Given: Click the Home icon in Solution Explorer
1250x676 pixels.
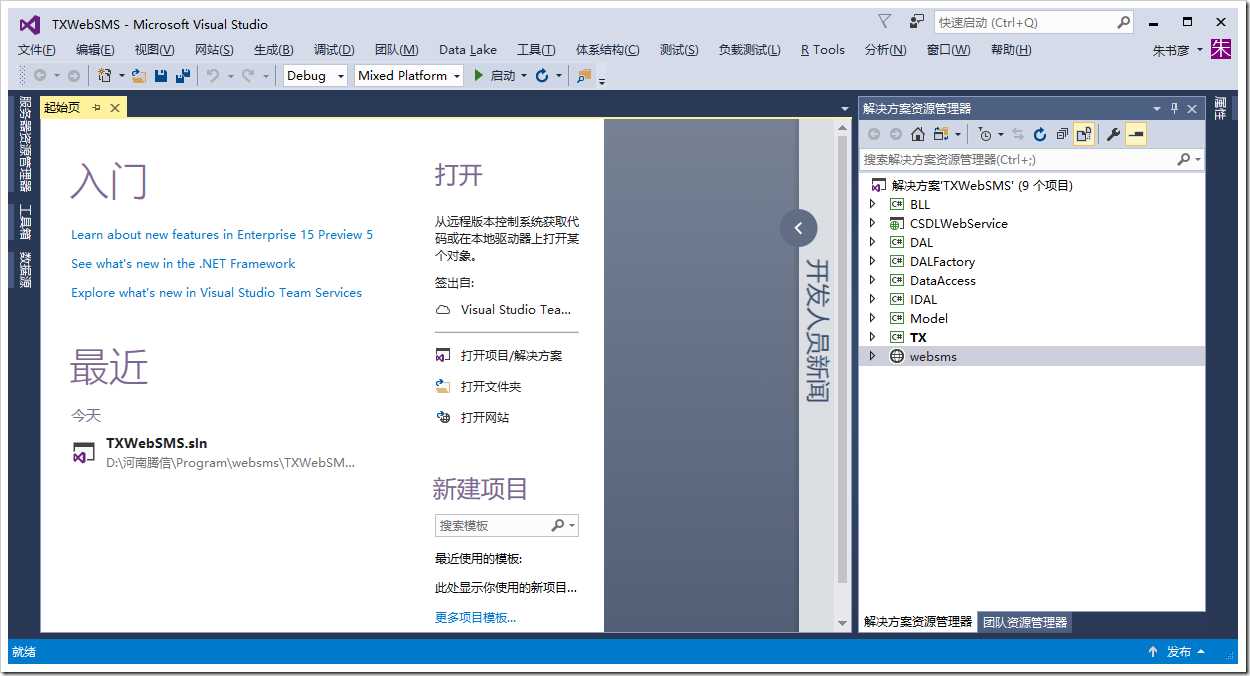Looking at the screenshot, I should pos(917,134).
